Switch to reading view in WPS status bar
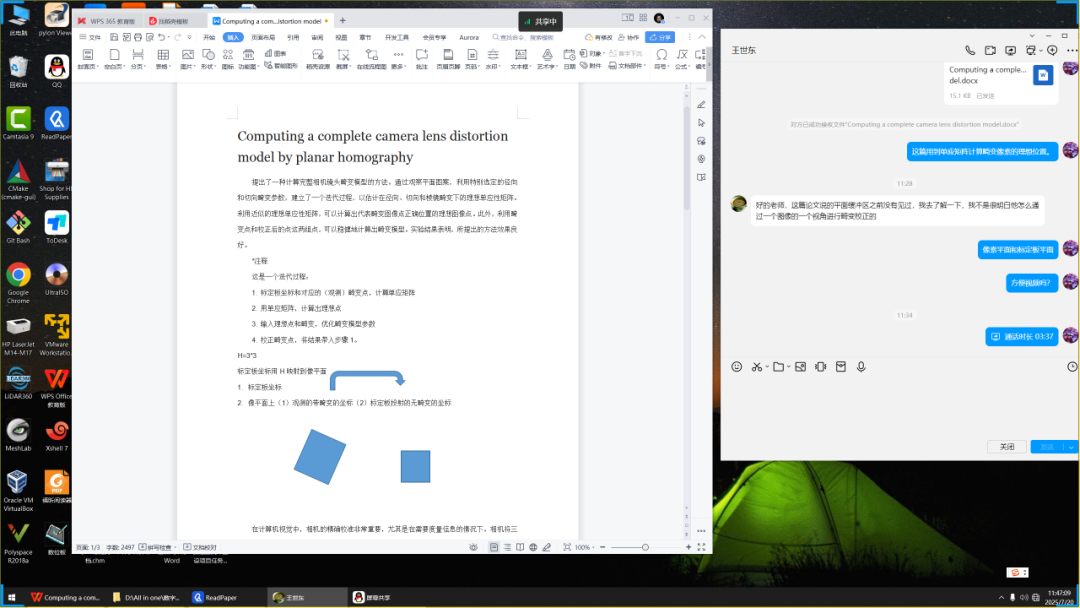This screenshot has width=1080, height=608. [x=520, y=547]
